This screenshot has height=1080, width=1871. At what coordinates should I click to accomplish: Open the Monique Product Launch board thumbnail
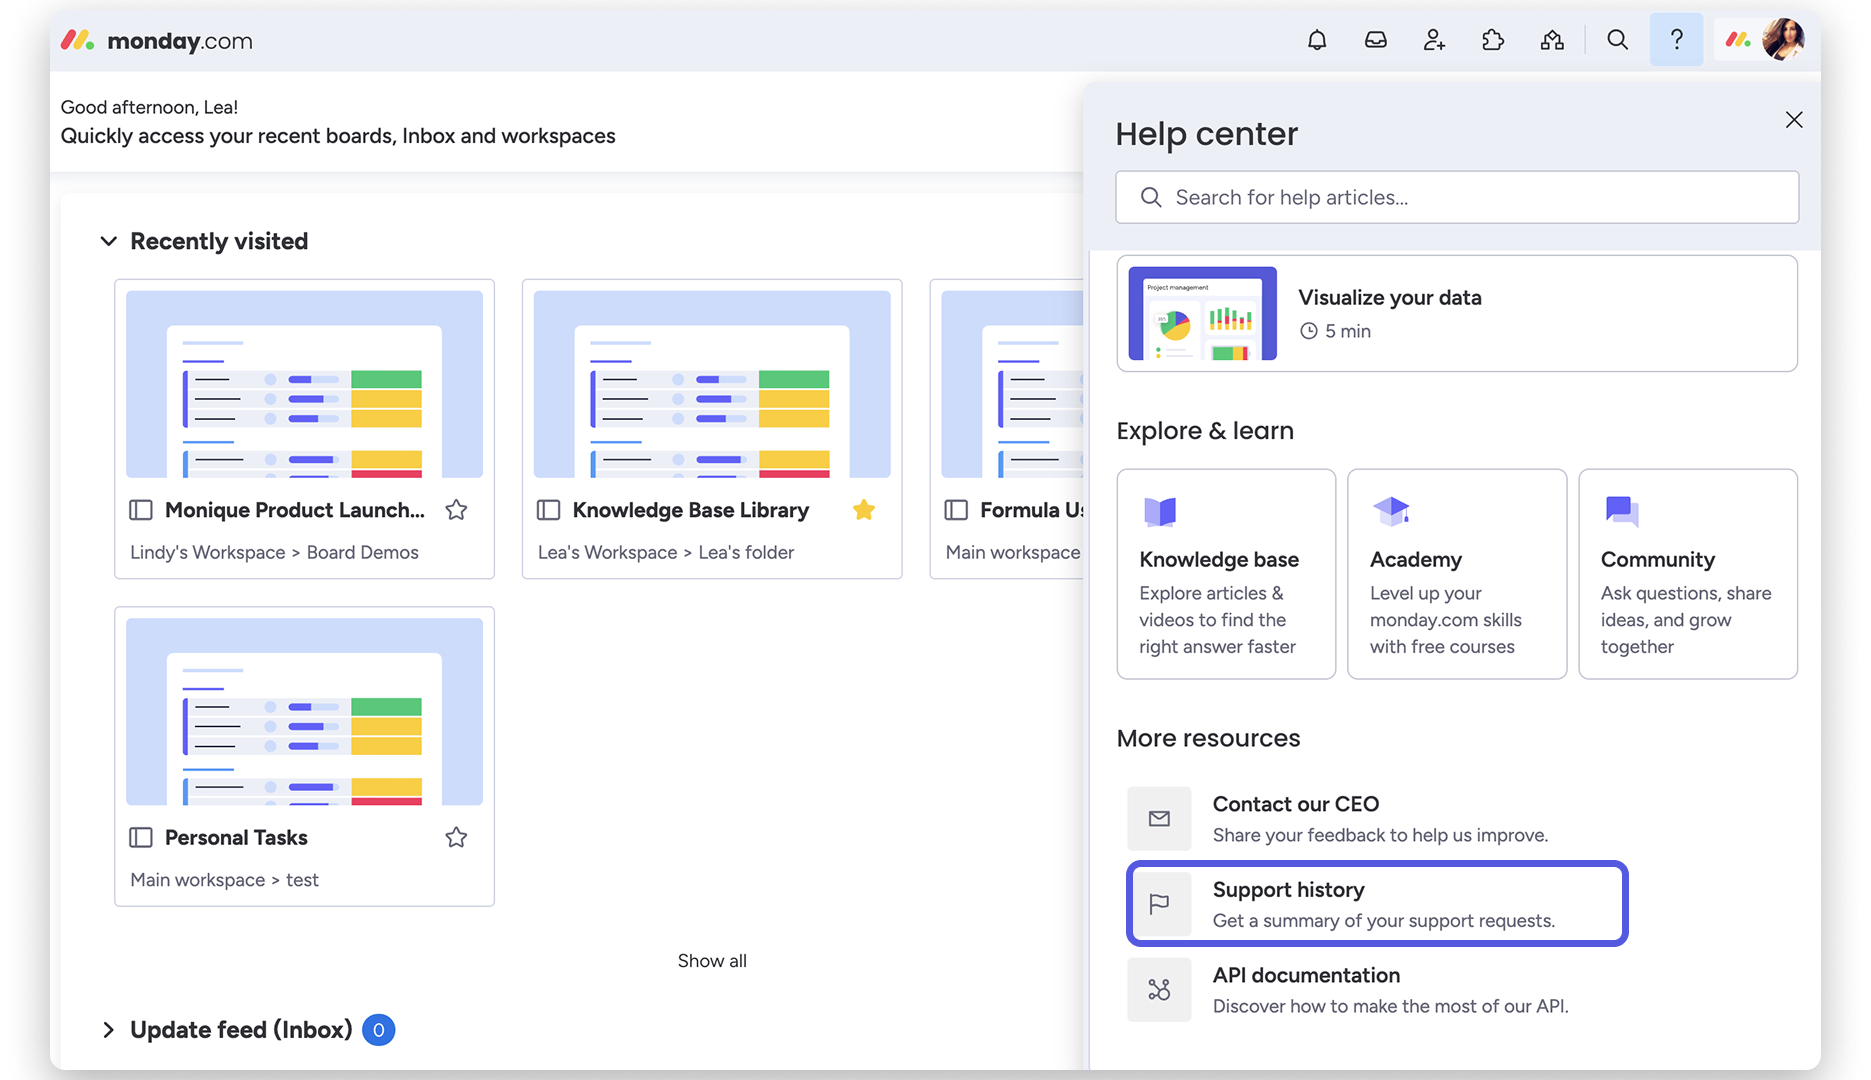point(304,384)
